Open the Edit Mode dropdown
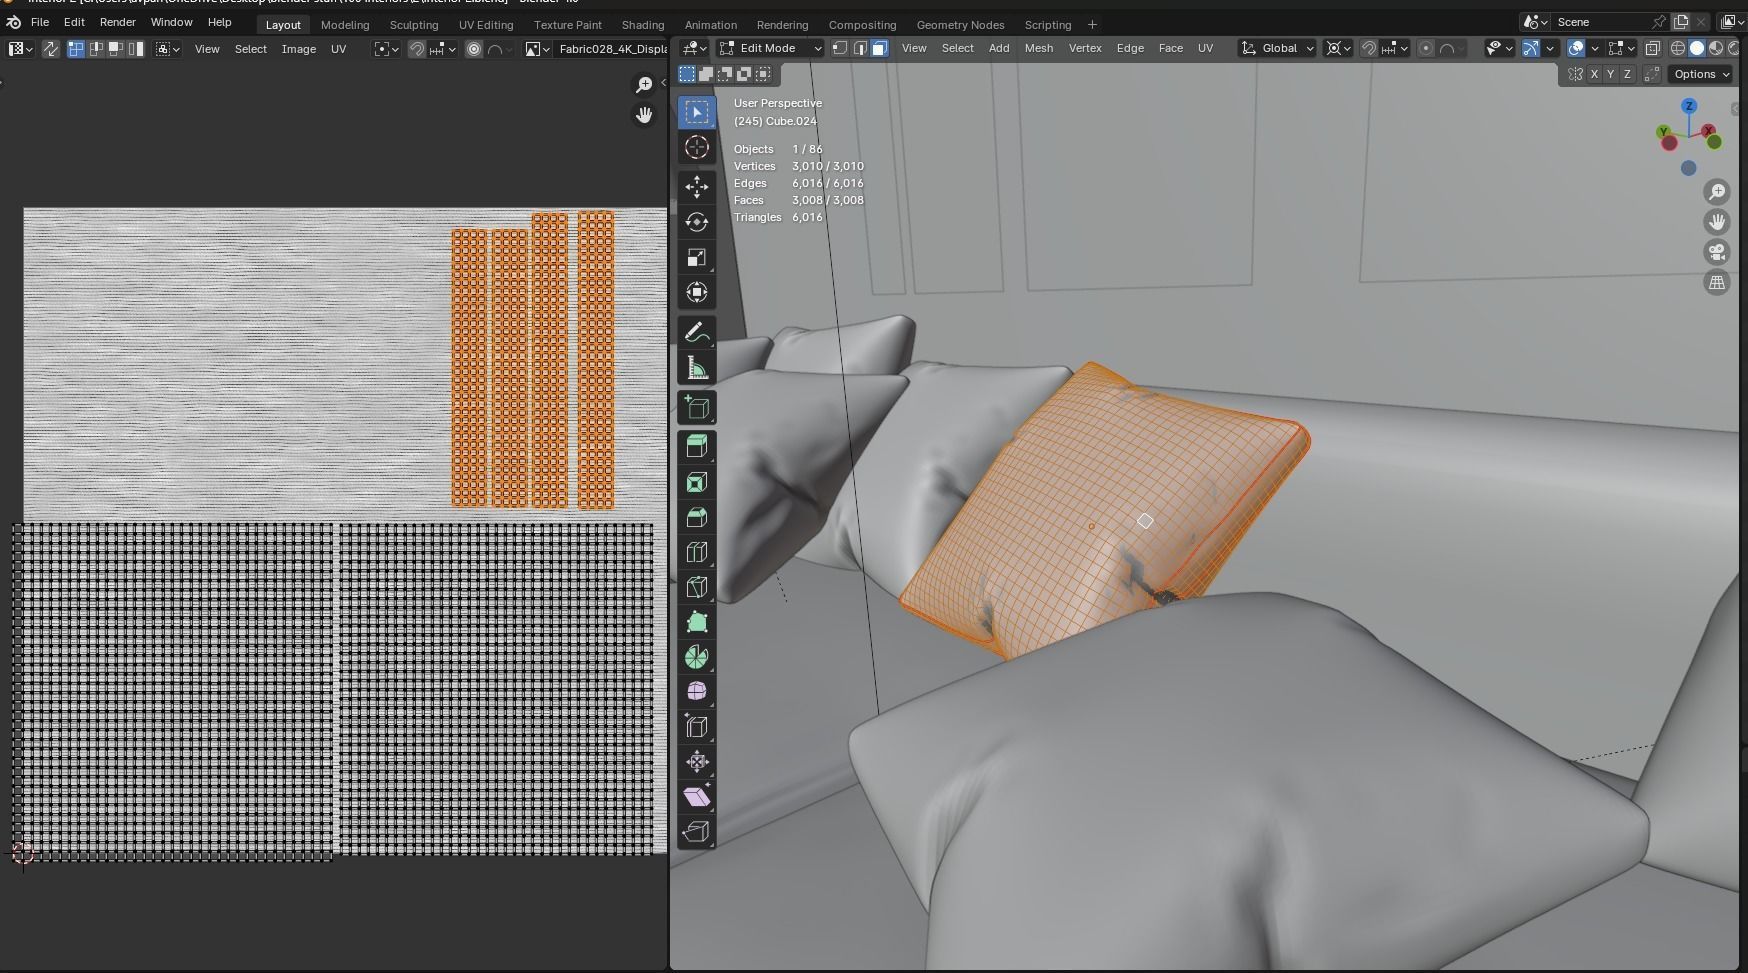This screenshot has width=1748, height=973. click(x=770, y=48)
